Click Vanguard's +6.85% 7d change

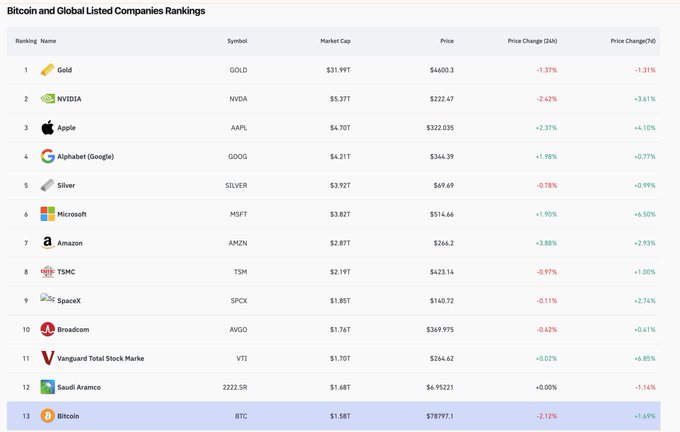[x=645, y=358]
